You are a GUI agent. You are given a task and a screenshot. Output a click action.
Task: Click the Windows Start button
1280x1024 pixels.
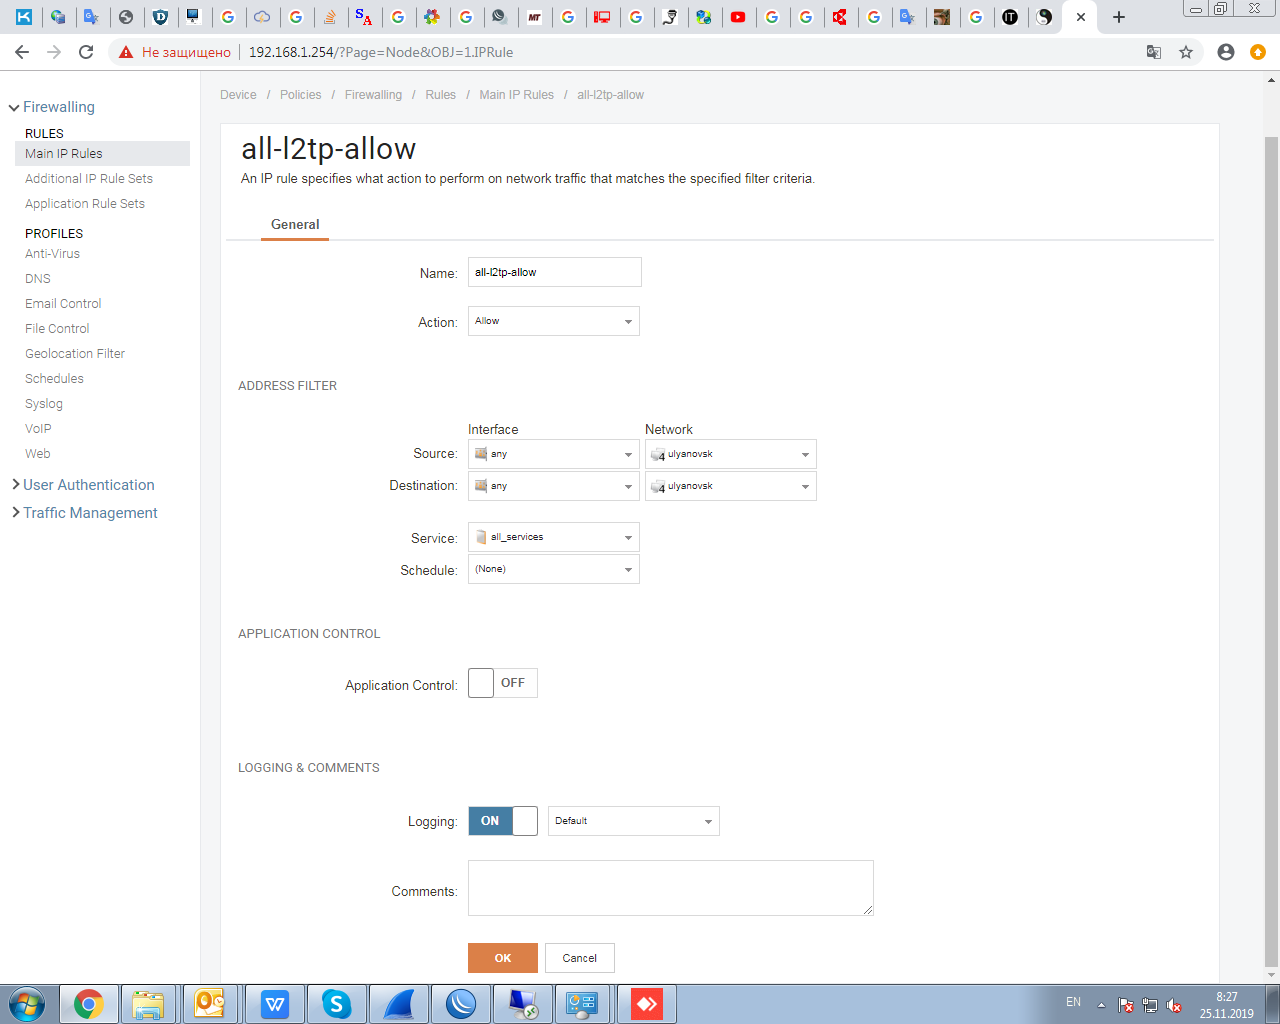coord(26,1004)
